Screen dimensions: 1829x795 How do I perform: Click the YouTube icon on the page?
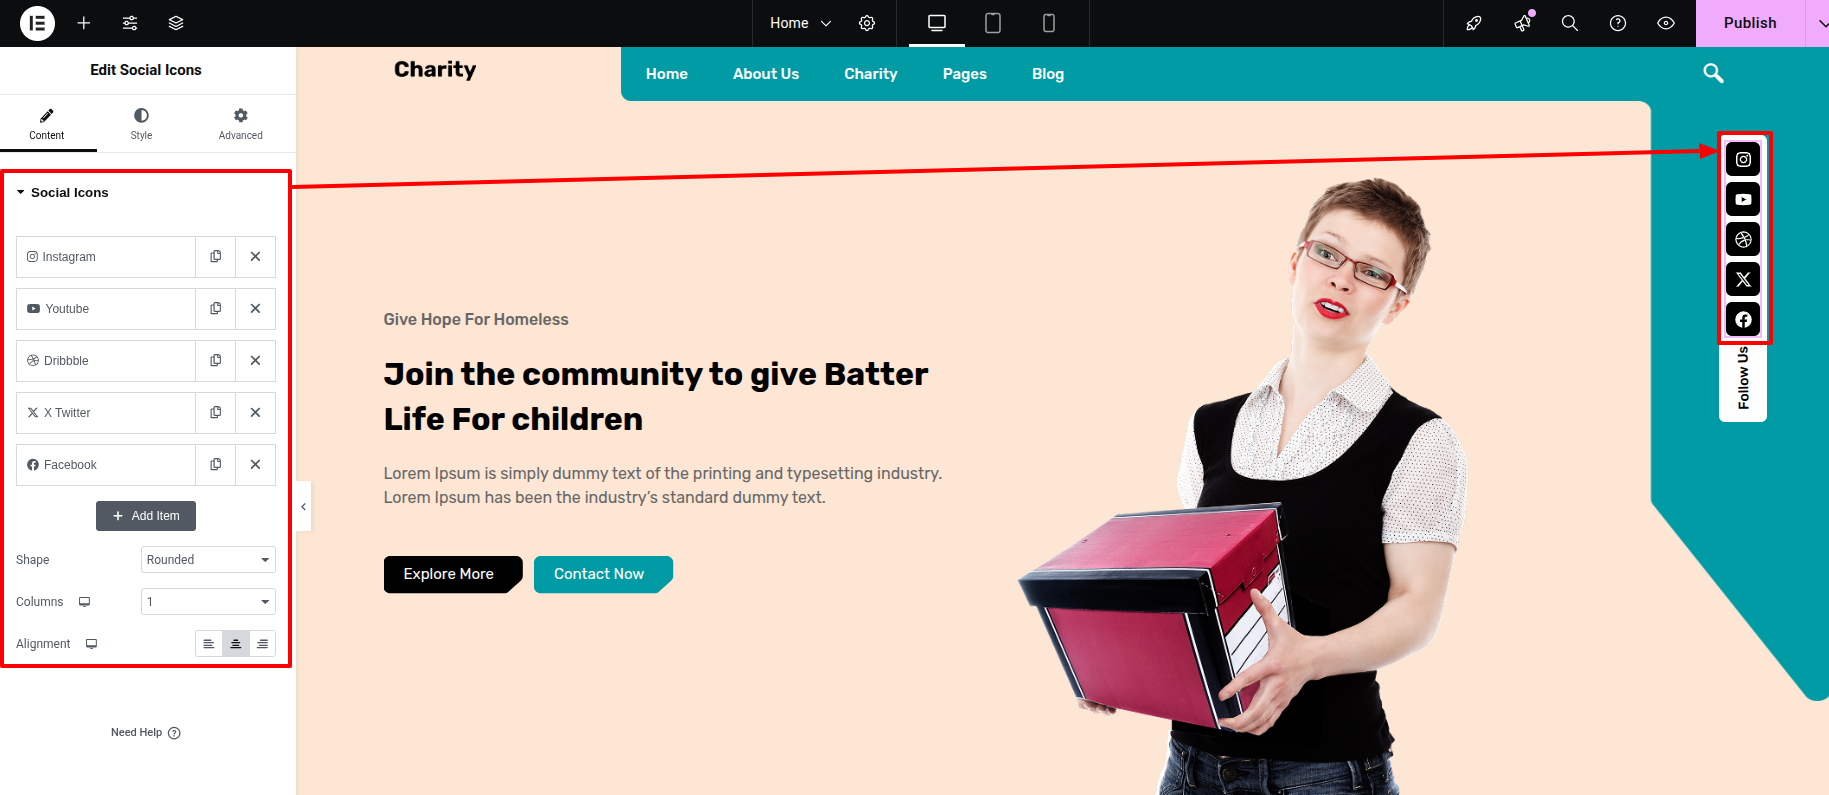coord(1743,199)
